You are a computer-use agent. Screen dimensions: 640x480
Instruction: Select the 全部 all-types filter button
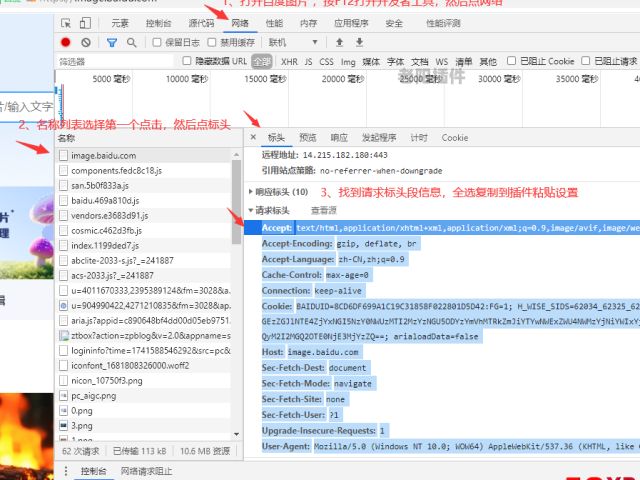coord(262,62)
